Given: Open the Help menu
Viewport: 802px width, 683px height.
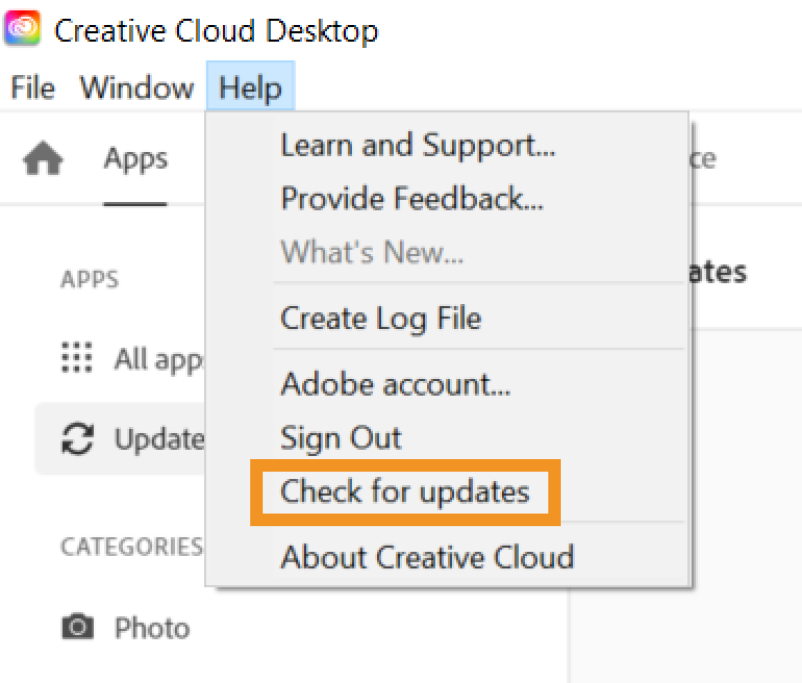Looking at the screenshot, I should tap(250, 88).
